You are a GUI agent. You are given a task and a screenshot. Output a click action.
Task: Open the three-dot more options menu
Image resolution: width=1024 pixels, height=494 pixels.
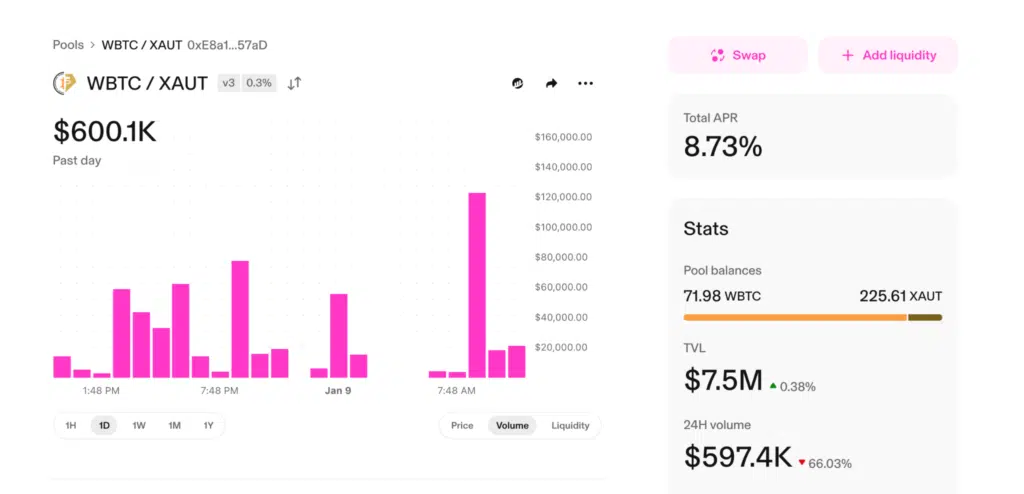click(585, 83)
